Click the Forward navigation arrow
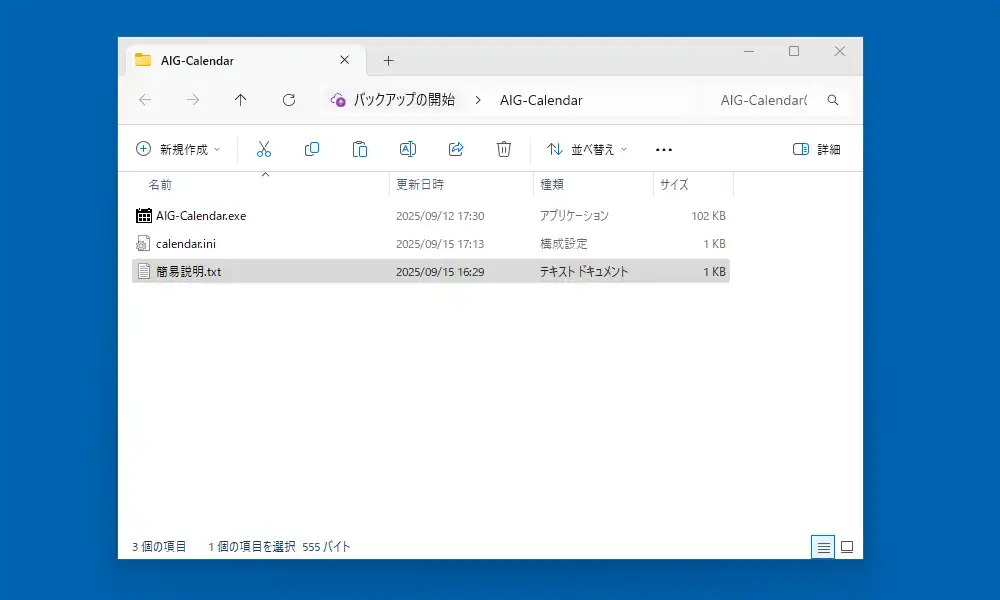Viewport: 1000px width, 600px height. [193, 99]
